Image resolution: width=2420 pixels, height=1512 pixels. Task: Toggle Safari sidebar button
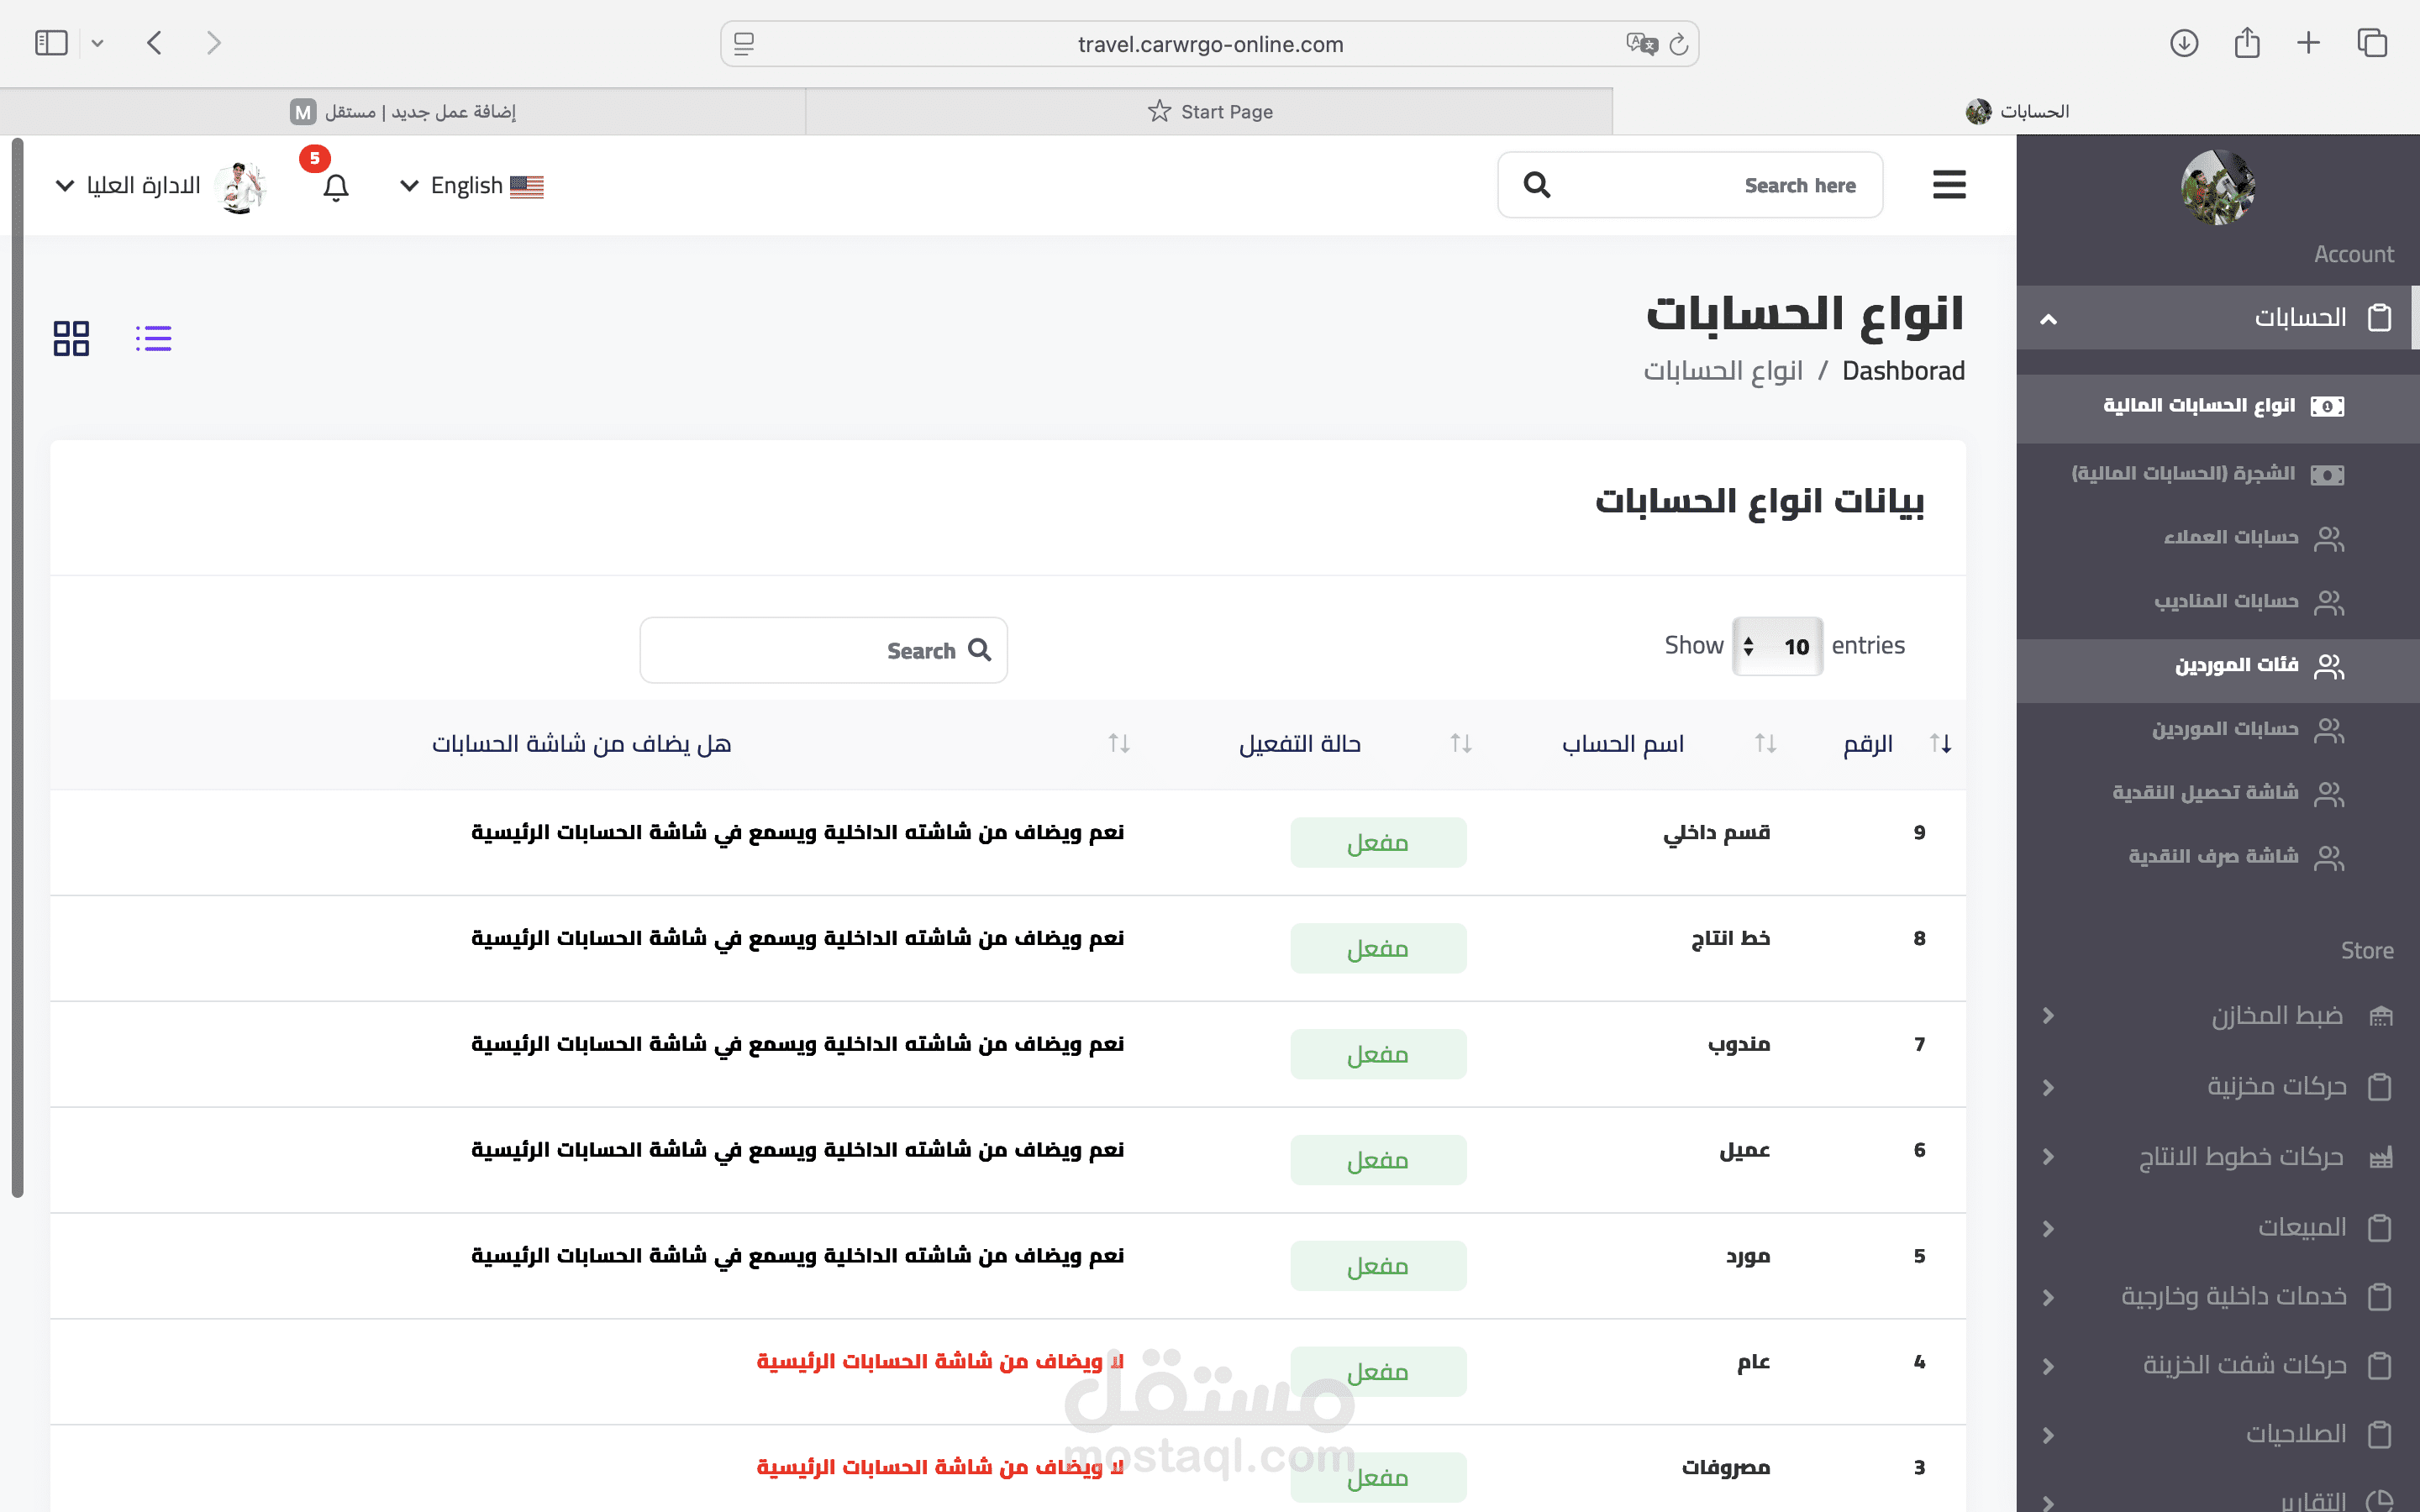point(51,43)
